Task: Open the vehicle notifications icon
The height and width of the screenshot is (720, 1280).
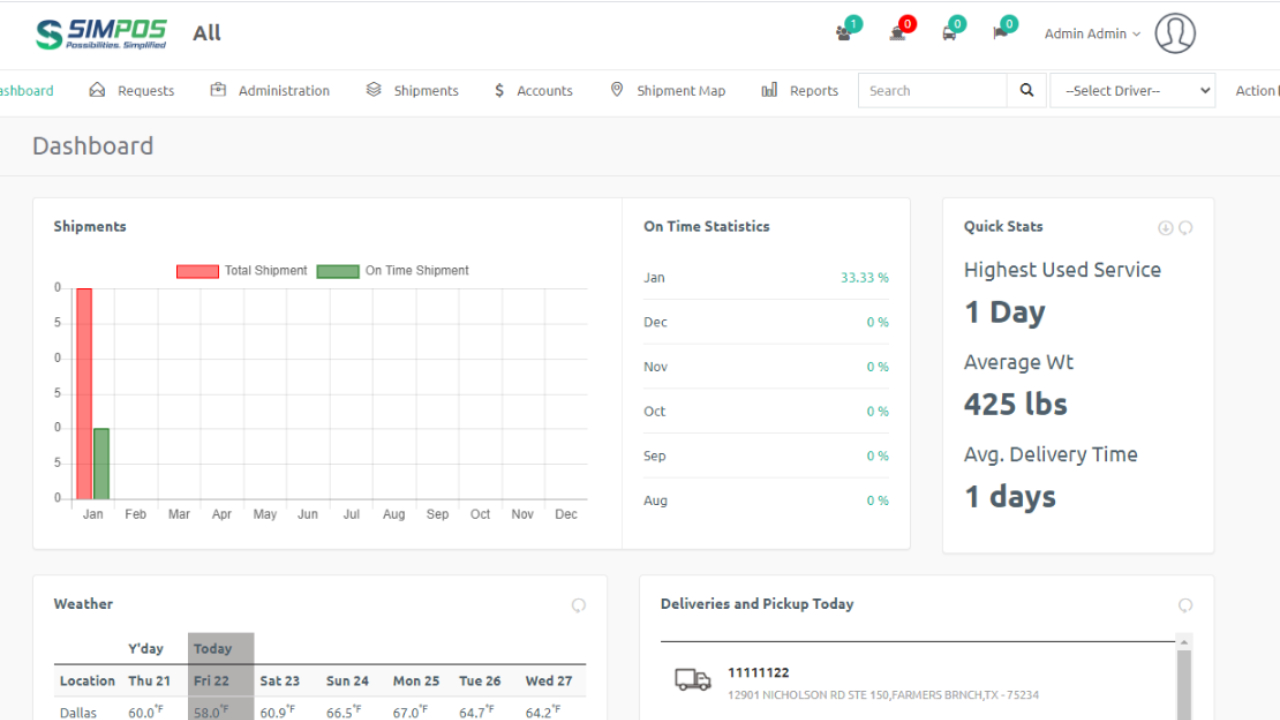Action: coord(950,32)
